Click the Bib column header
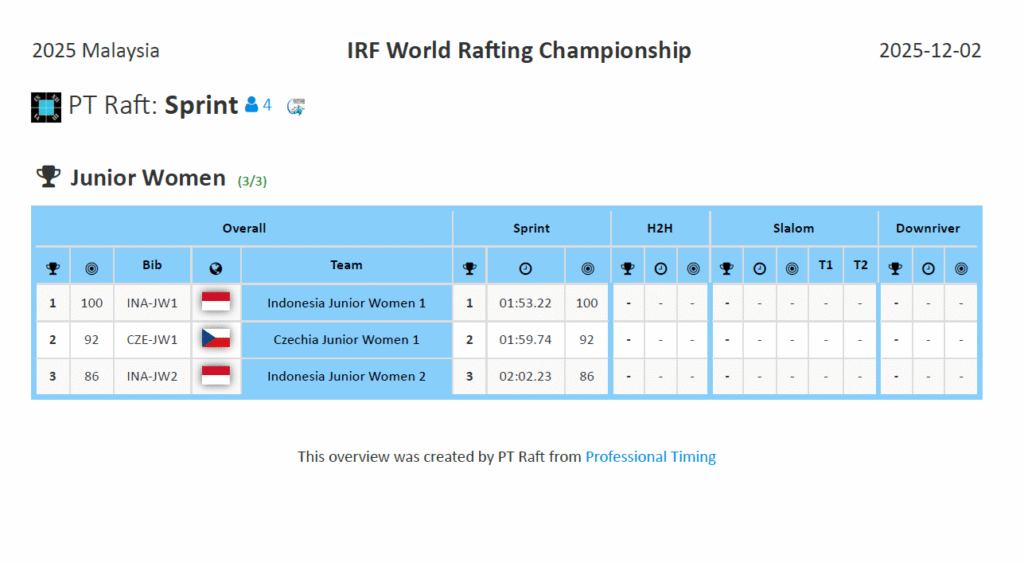Image resolution: width=1024 pixels, height=563 pixels. coord(152,265)
